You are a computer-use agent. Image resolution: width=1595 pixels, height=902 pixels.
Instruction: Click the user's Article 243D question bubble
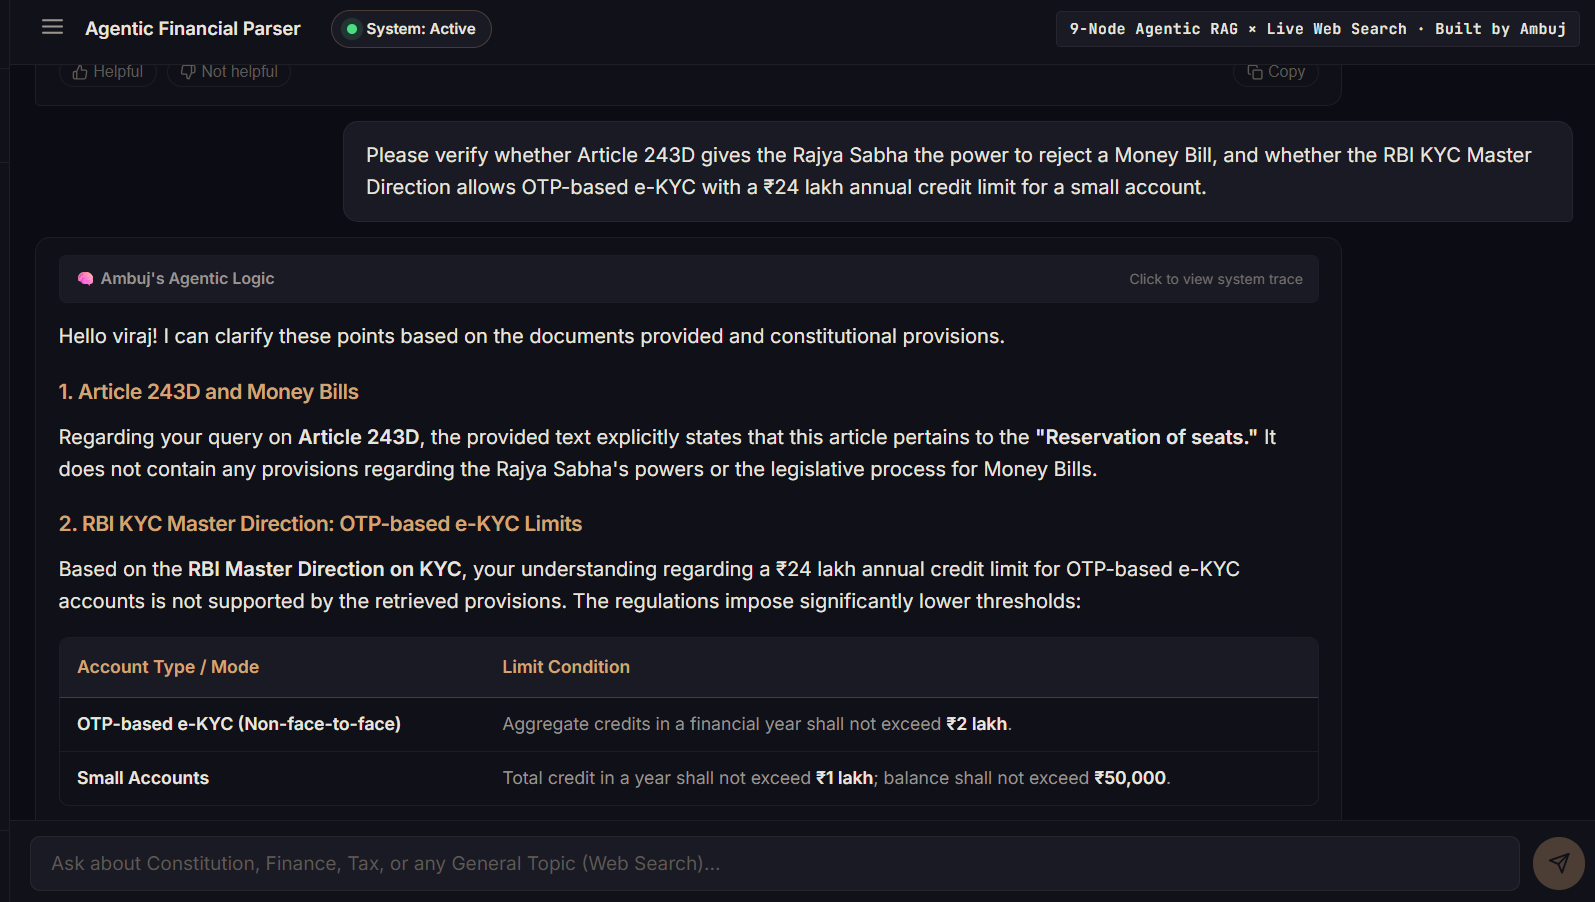[x=958, y=171]
